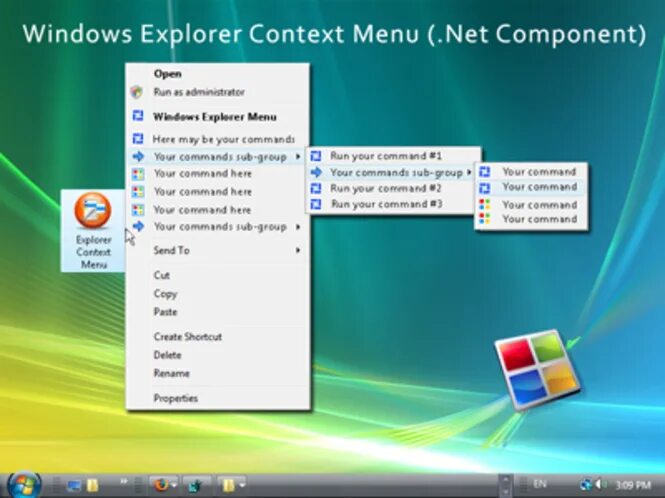Expand the quick launch overflow chevron

click(124, 481)
